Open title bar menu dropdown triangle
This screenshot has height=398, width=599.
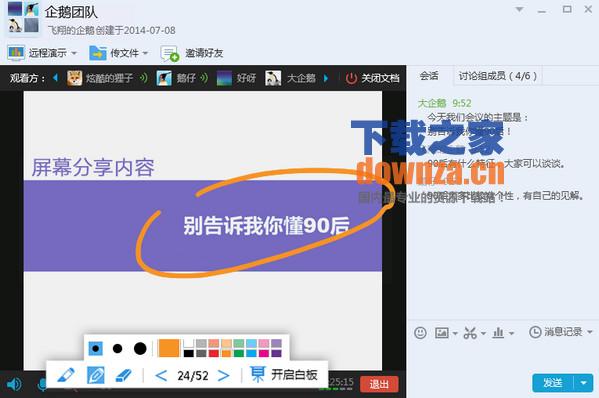(x=520, y=9)
